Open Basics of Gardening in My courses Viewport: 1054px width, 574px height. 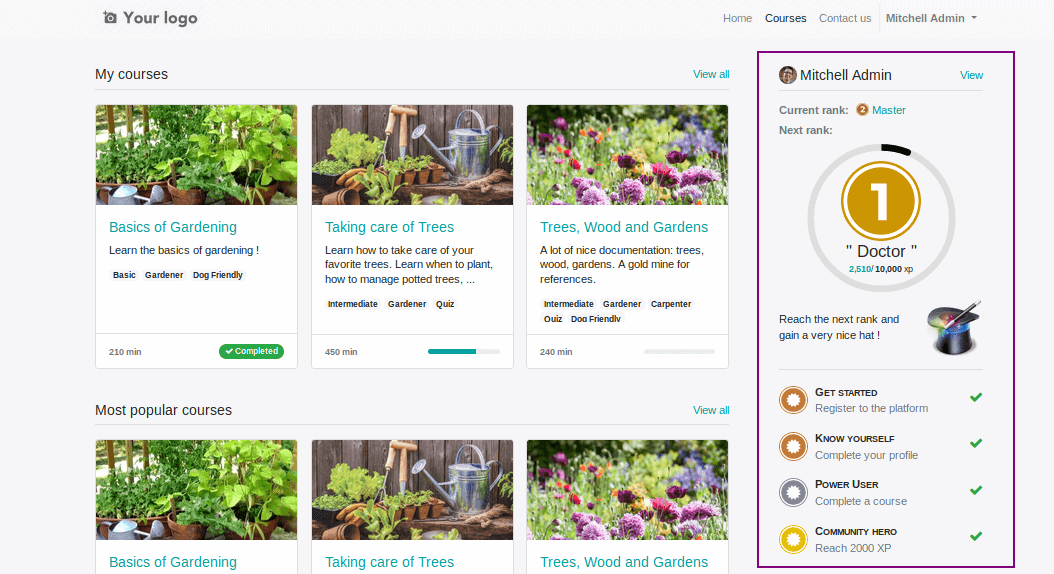tap(173, 227)
